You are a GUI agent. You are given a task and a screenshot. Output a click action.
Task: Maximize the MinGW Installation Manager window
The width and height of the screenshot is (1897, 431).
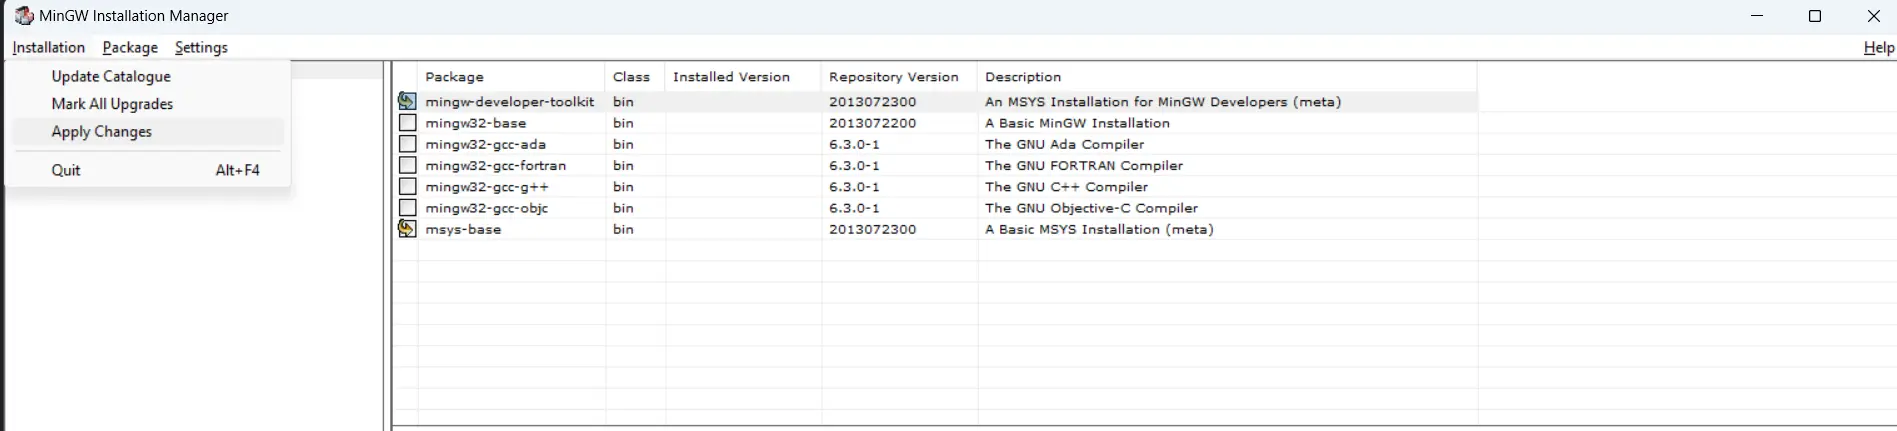[1815, 16]
